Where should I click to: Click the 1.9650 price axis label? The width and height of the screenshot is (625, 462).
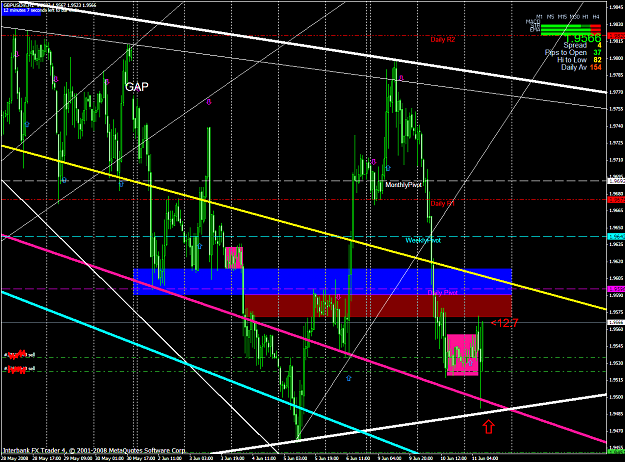pyautogui.click(x=616, y=227)
